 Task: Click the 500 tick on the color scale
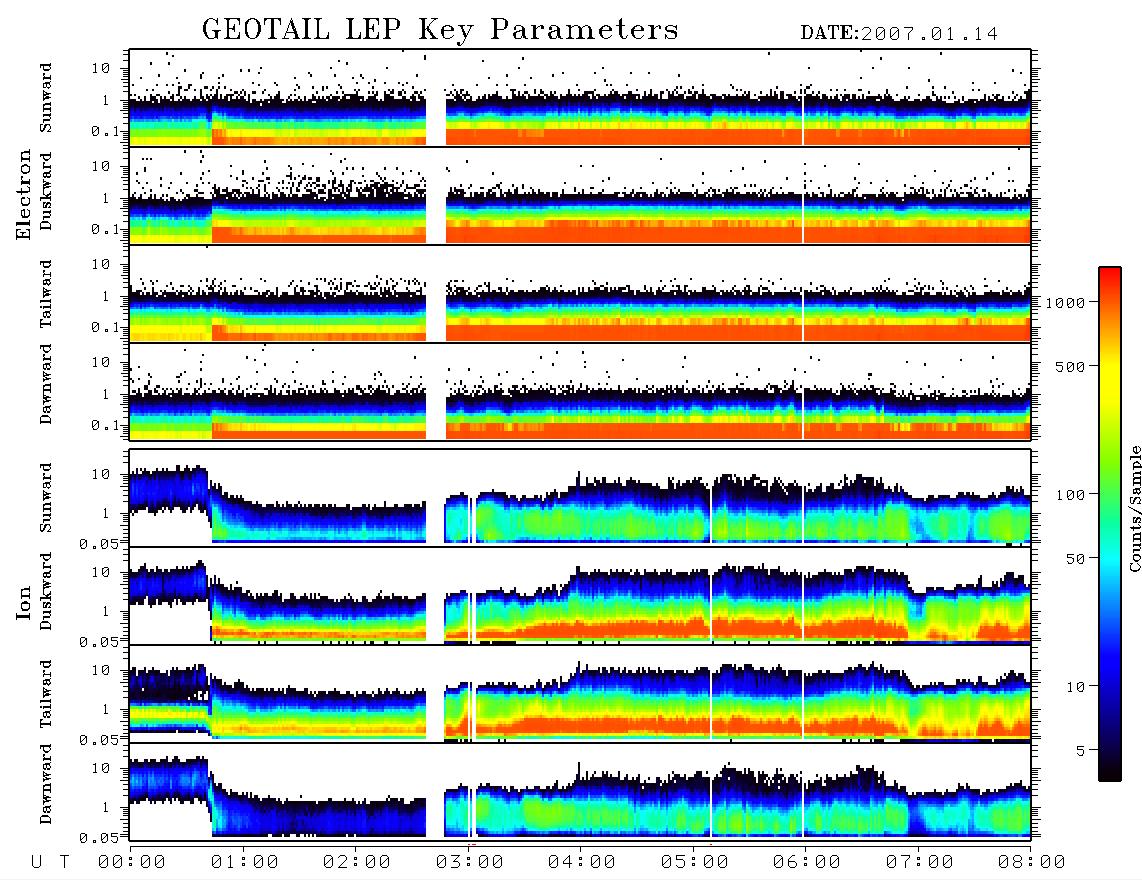pos(1070,366)
